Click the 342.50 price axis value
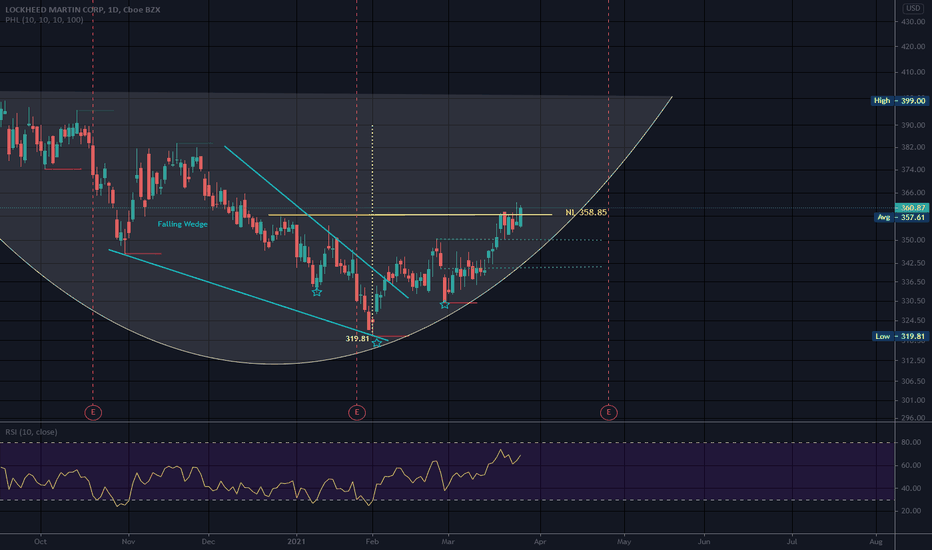Screen dimensions: 932x550 coord(913,262)
